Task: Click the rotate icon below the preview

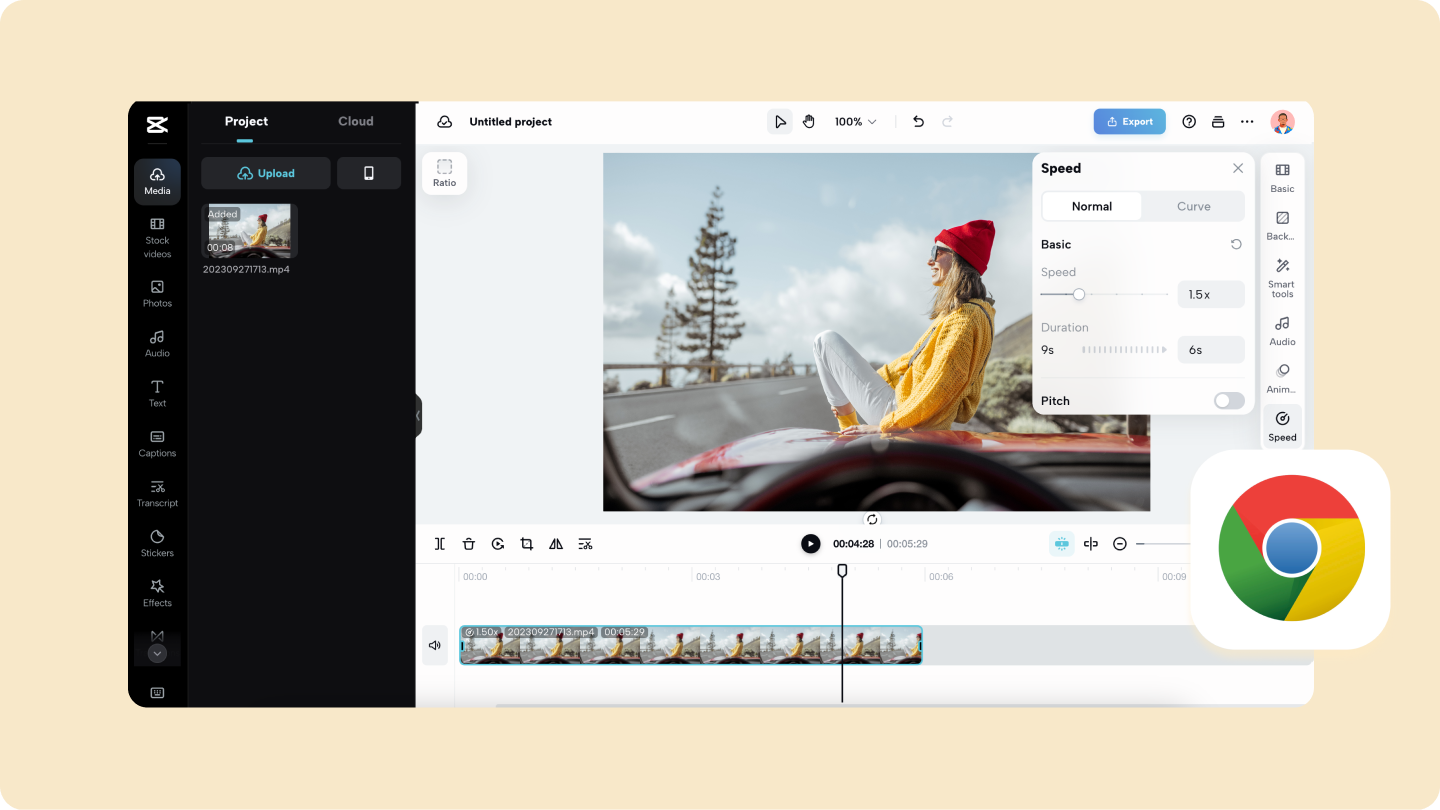Action: [x=872, y=519]
